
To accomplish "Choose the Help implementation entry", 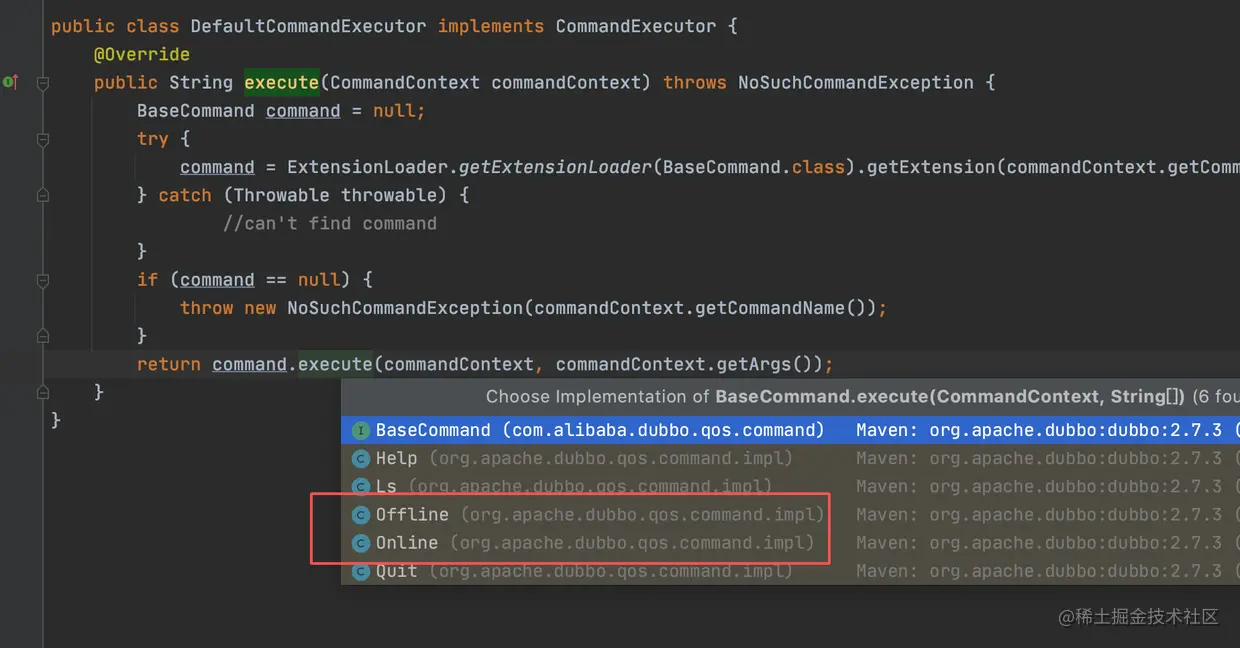I will point(790,459).
